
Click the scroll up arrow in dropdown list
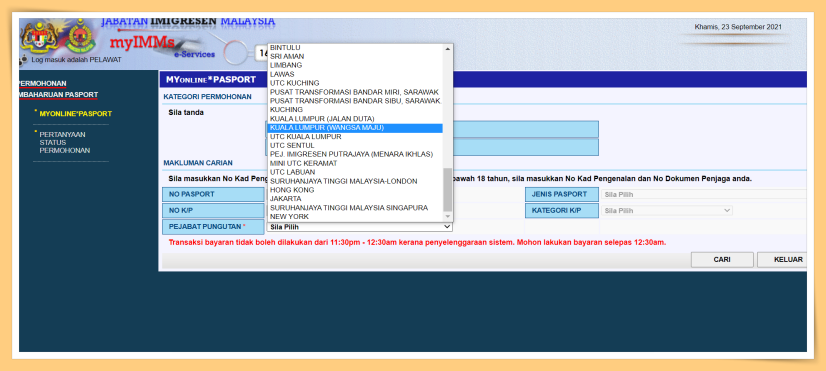point(448,48)
